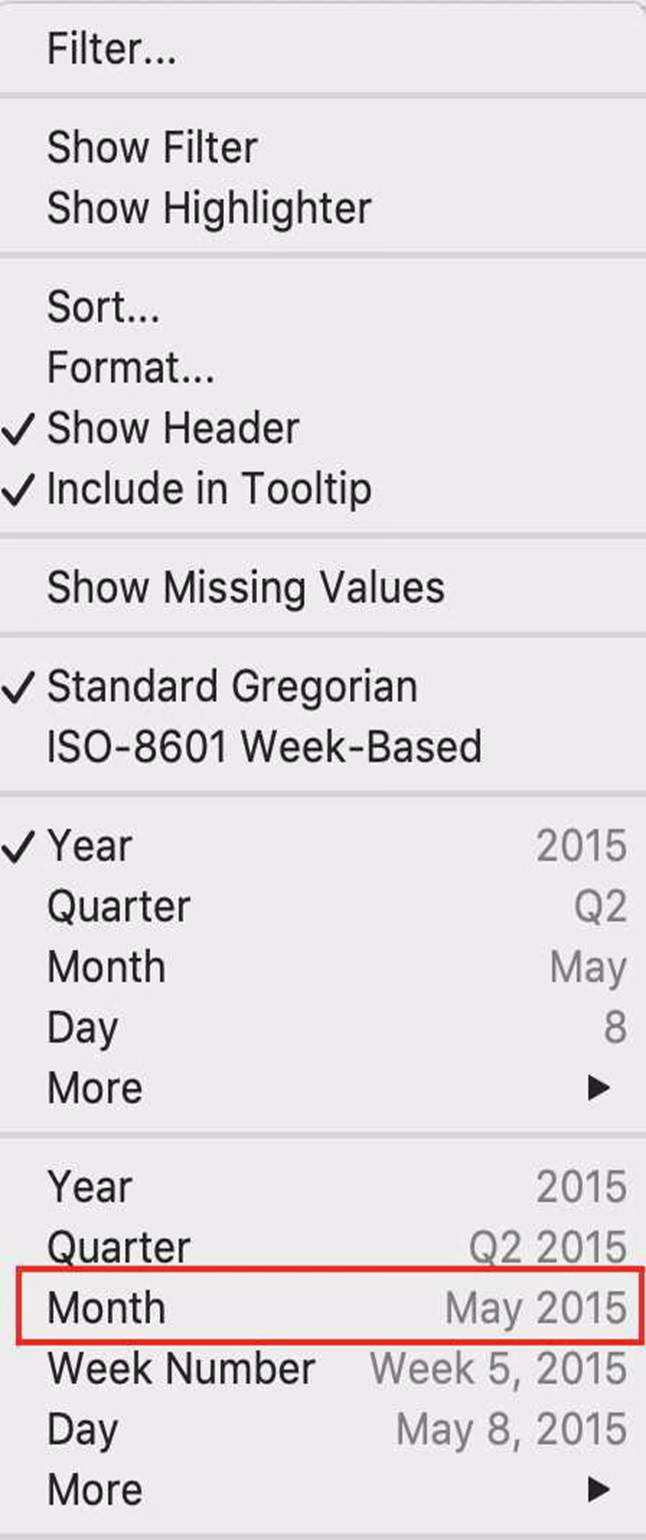646x1540 pixels.
Task: Choose the highlighted Month May 2015
Action: 106,1308
